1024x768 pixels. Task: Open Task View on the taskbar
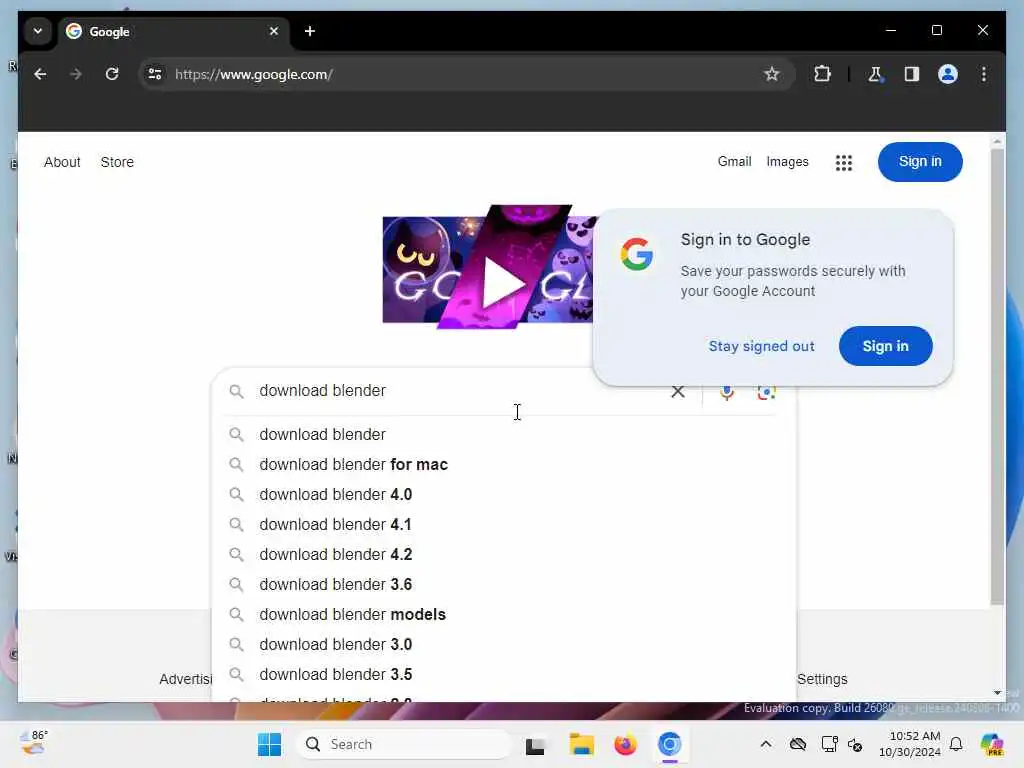click(x=536, y=744)
